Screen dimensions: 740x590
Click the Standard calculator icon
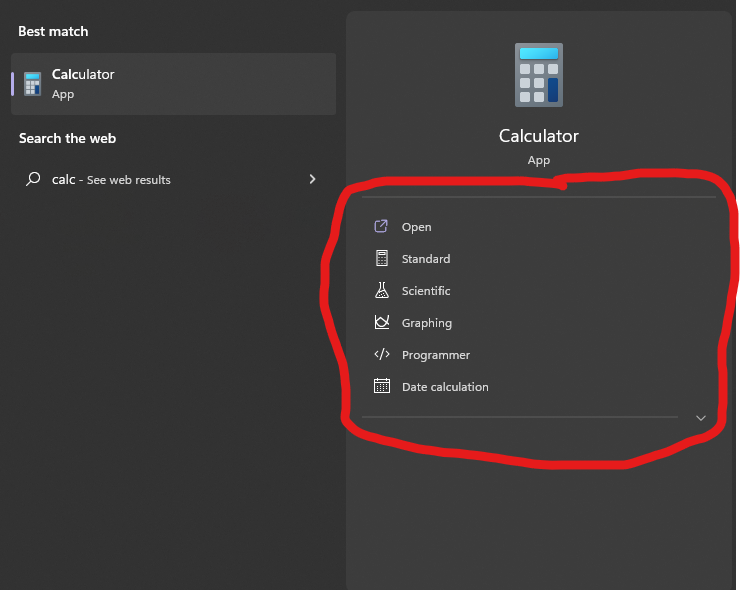point(382,258)
